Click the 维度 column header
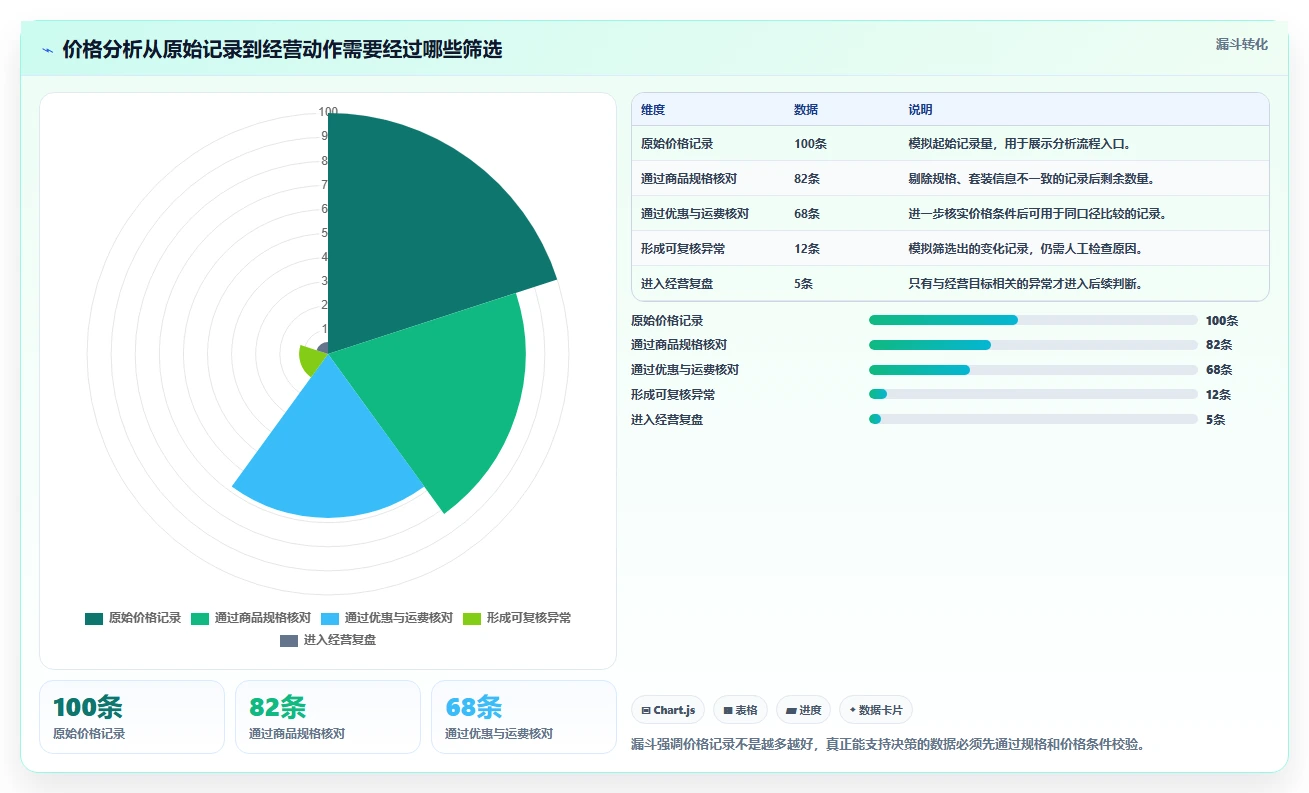 pos(653,110)
